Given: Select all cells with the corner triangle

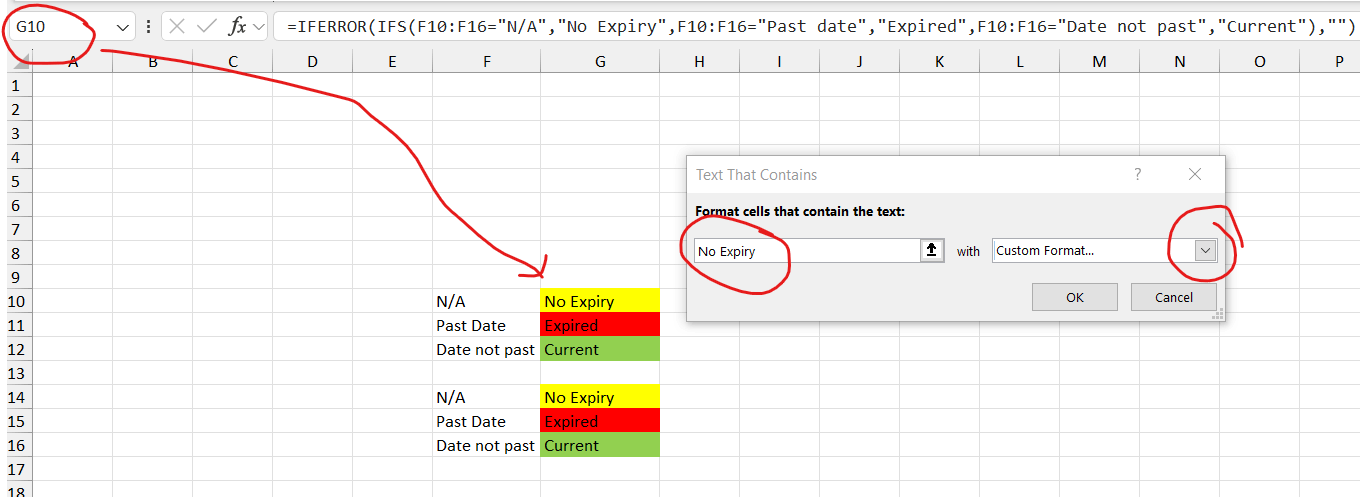Looking at the screenshot, I should coord(20,62).
